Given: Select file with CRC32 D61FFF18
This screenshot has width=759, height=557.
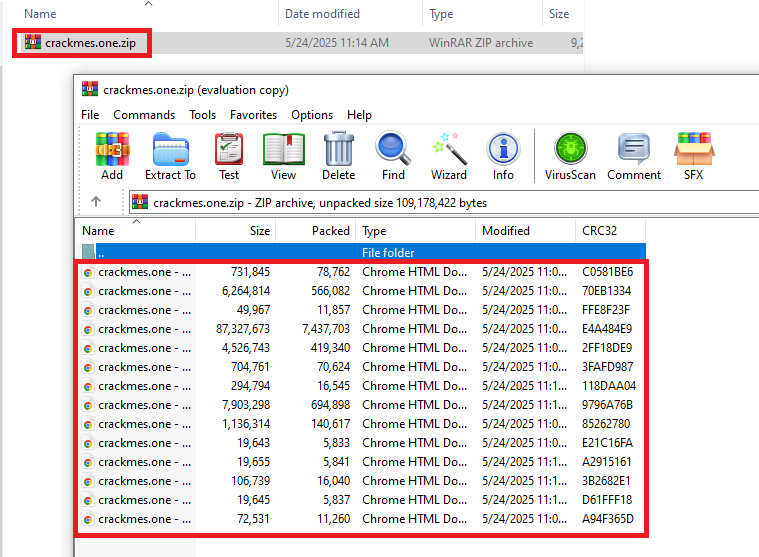Looking at the screenshot, I should coord(361,500).
